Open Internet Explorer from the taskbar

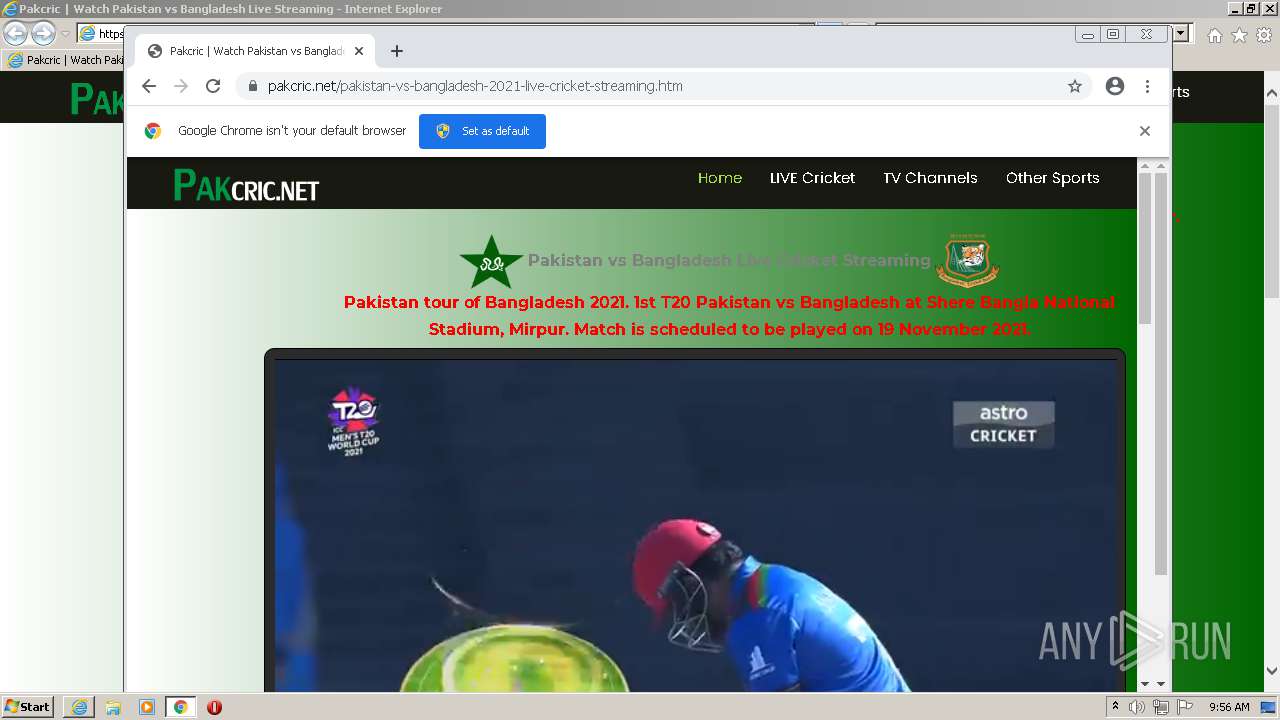79,707
